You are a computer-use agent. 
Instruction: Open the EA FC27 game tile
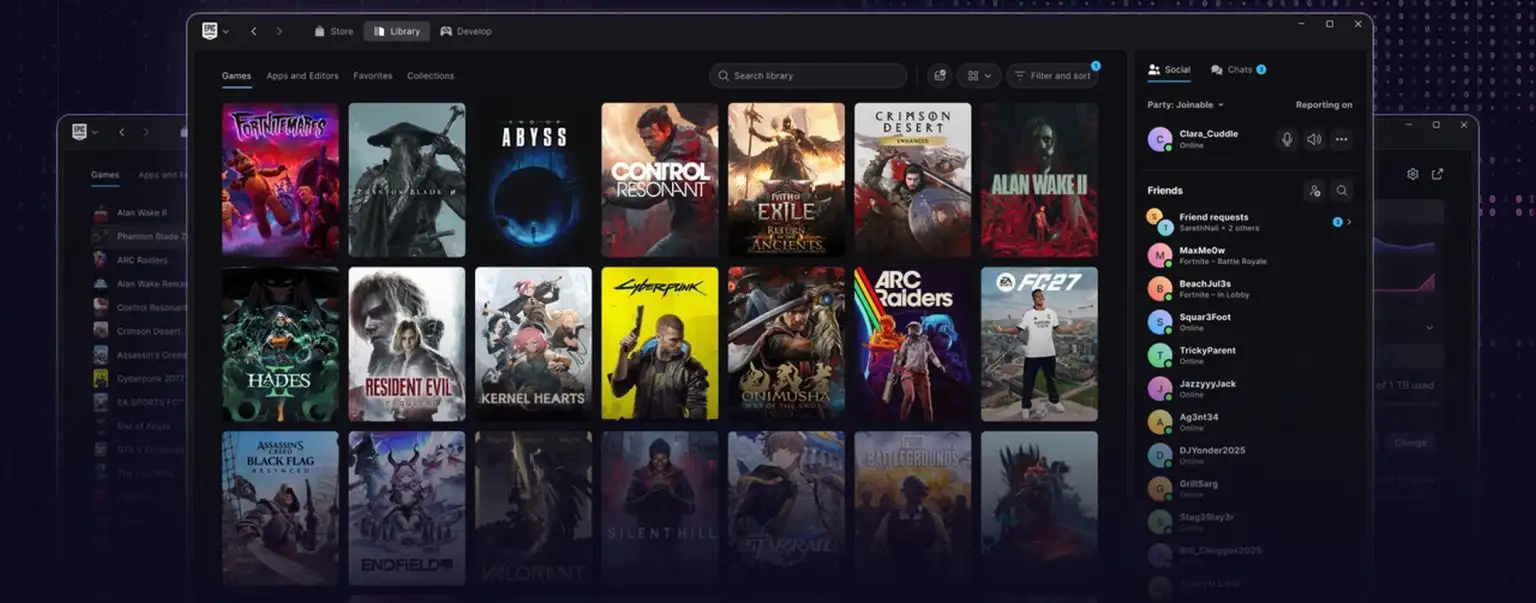(x=1039, y=344)
